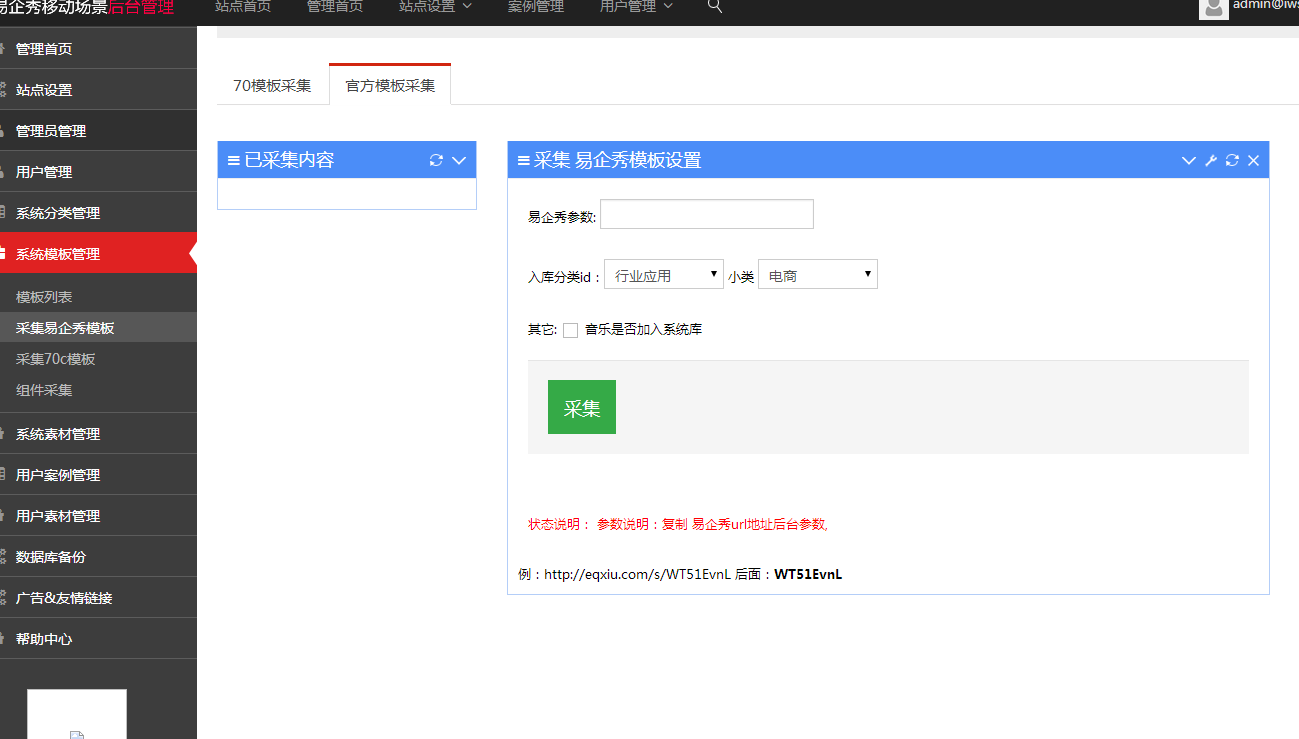Collapse the 已采集内容 panel
1299x739 pixels.
click(x=459, y=160)
